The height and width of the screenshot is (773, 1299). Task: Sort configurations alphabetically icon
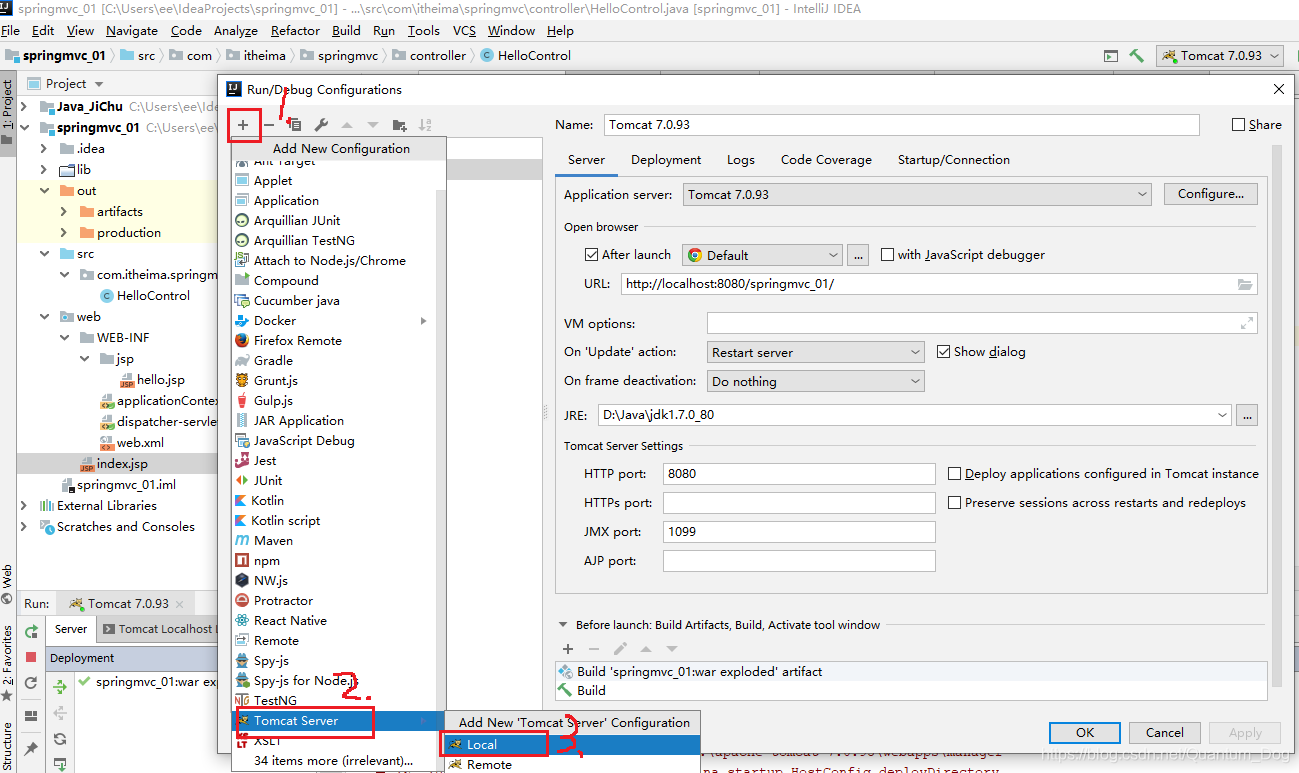coord(425,125)
